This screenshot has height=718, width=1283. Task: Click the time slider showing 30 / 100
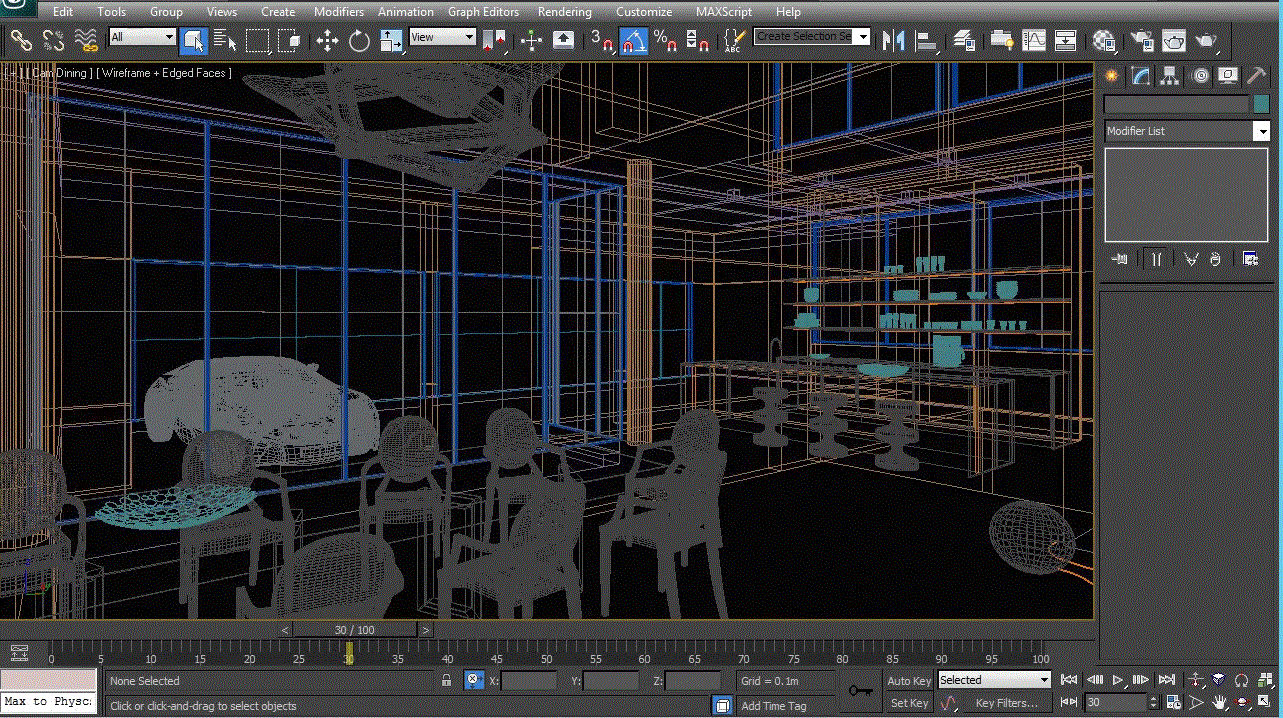pyautogui.click(x=355, y=630)
